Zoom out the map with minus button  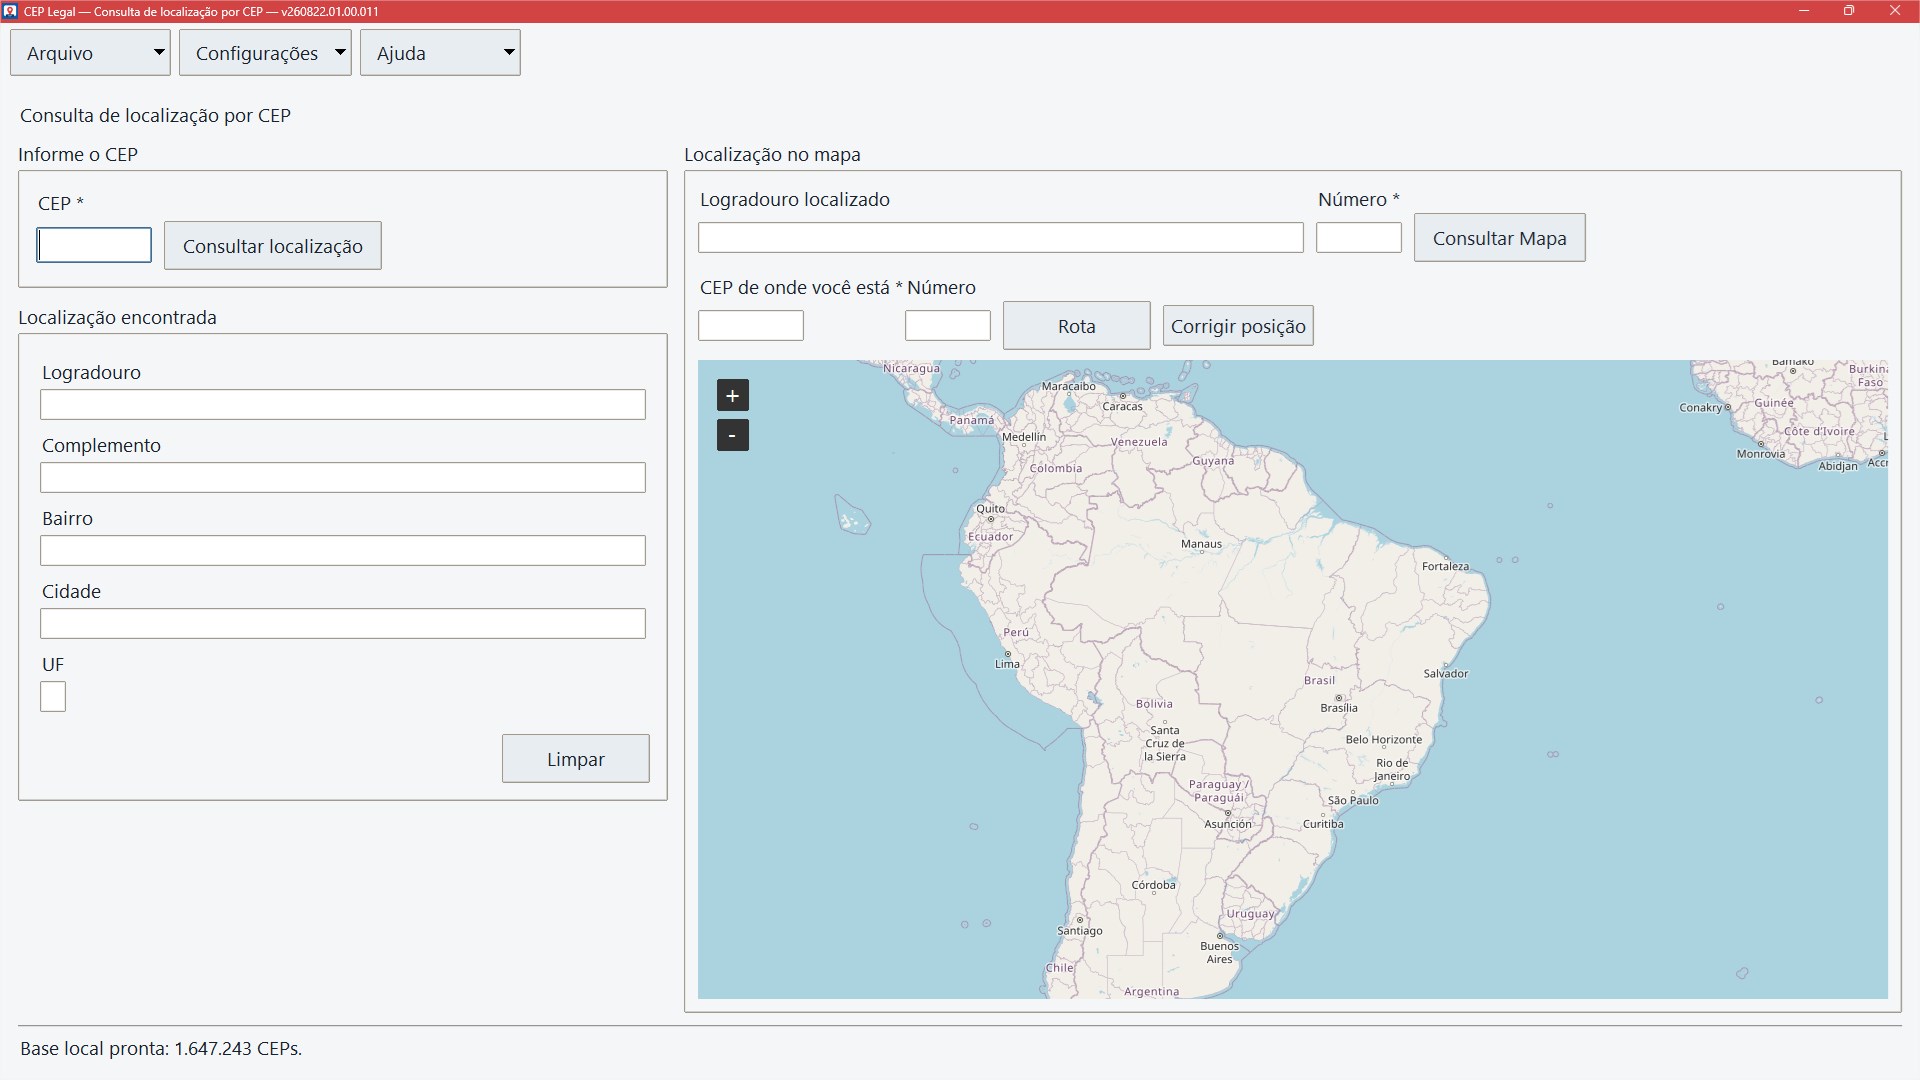(x=732, y=435)
